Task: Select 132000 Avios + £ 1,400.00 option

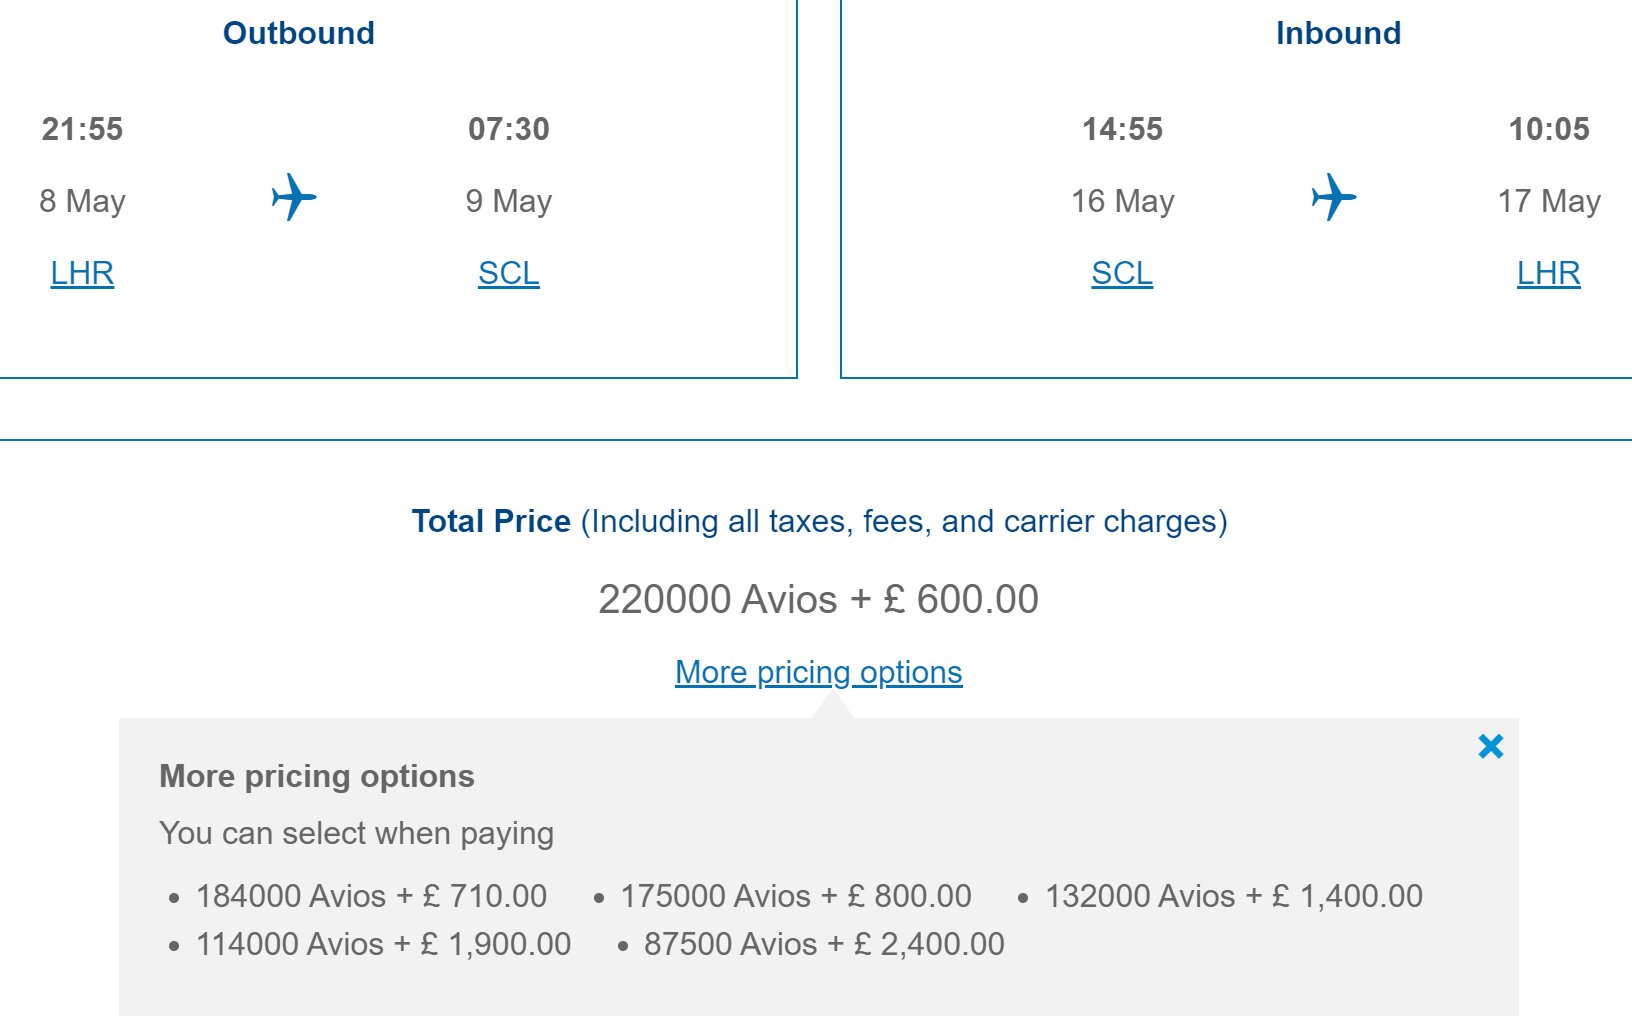Action: (x=1234, y=896)
